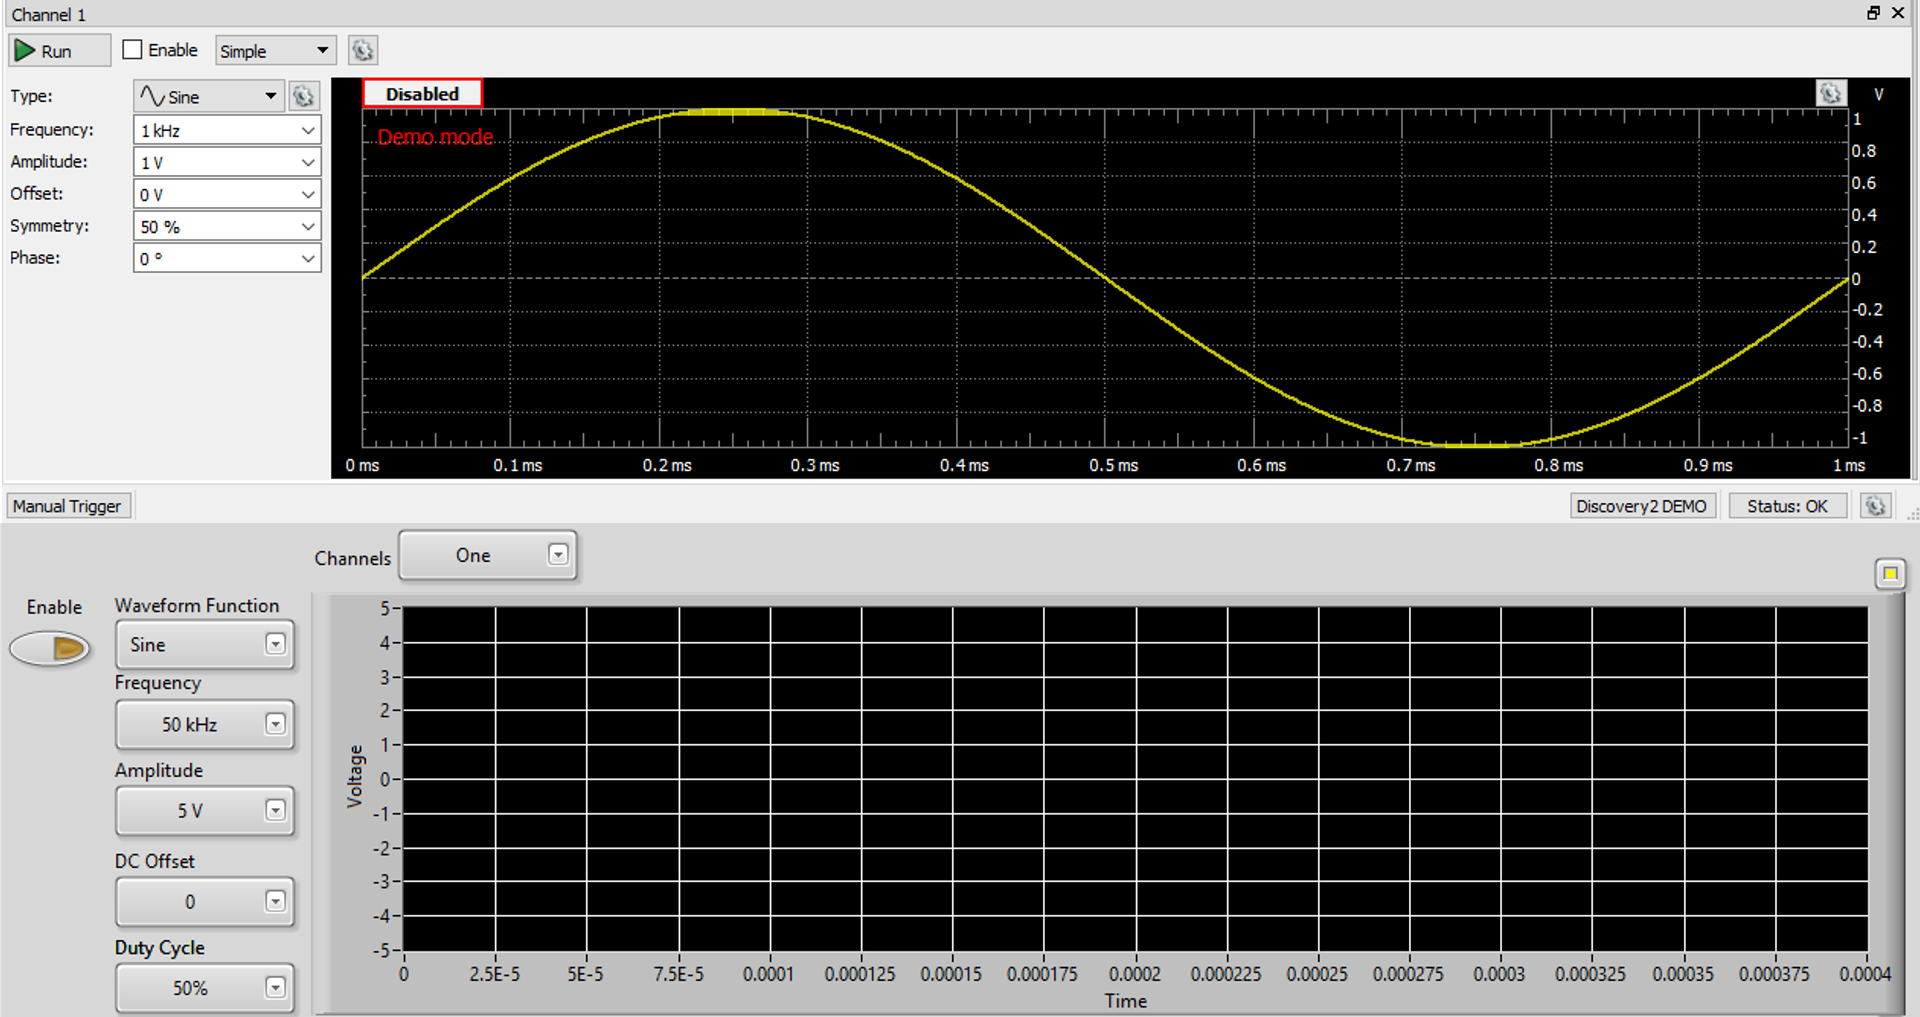This screenshot has width=1920, height=1017.
Task: Click the Disabled toggle above the waveform plot
Action: (x=421, y=93)
